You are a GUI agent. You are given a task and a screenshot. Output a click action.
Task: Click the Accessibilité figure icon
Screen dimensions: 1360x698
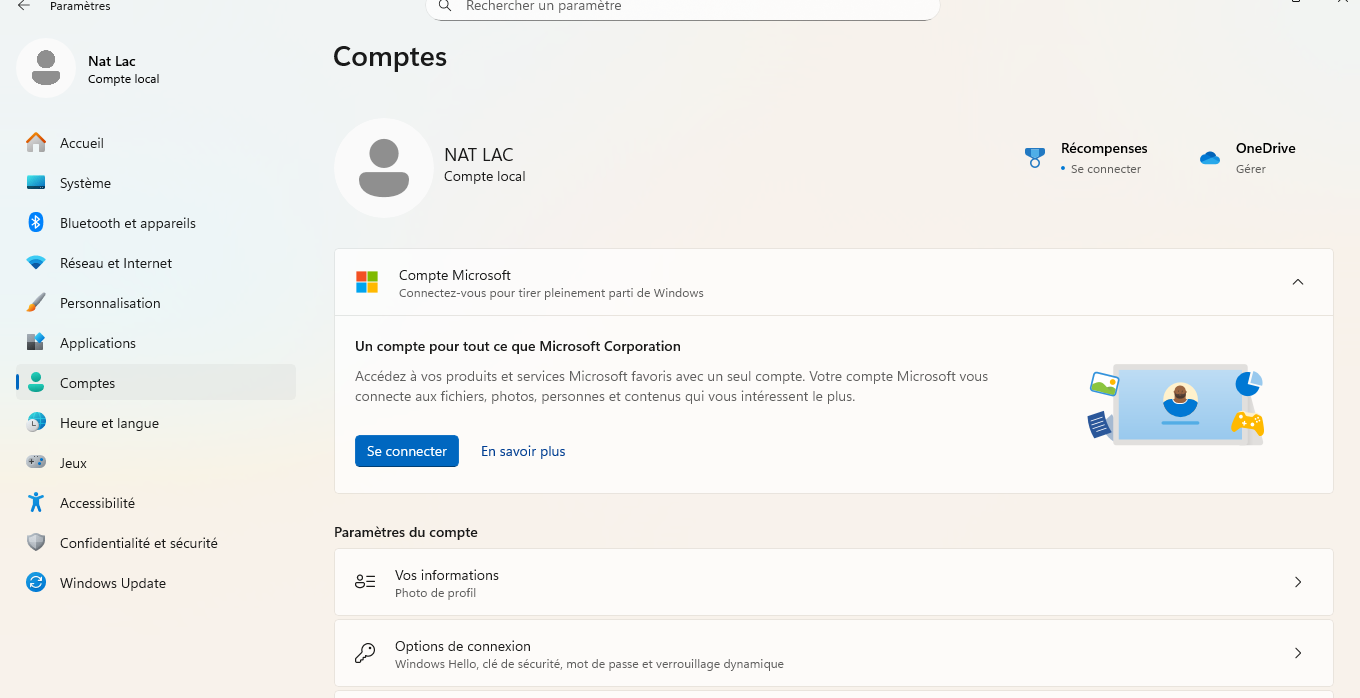coord(36,503)
